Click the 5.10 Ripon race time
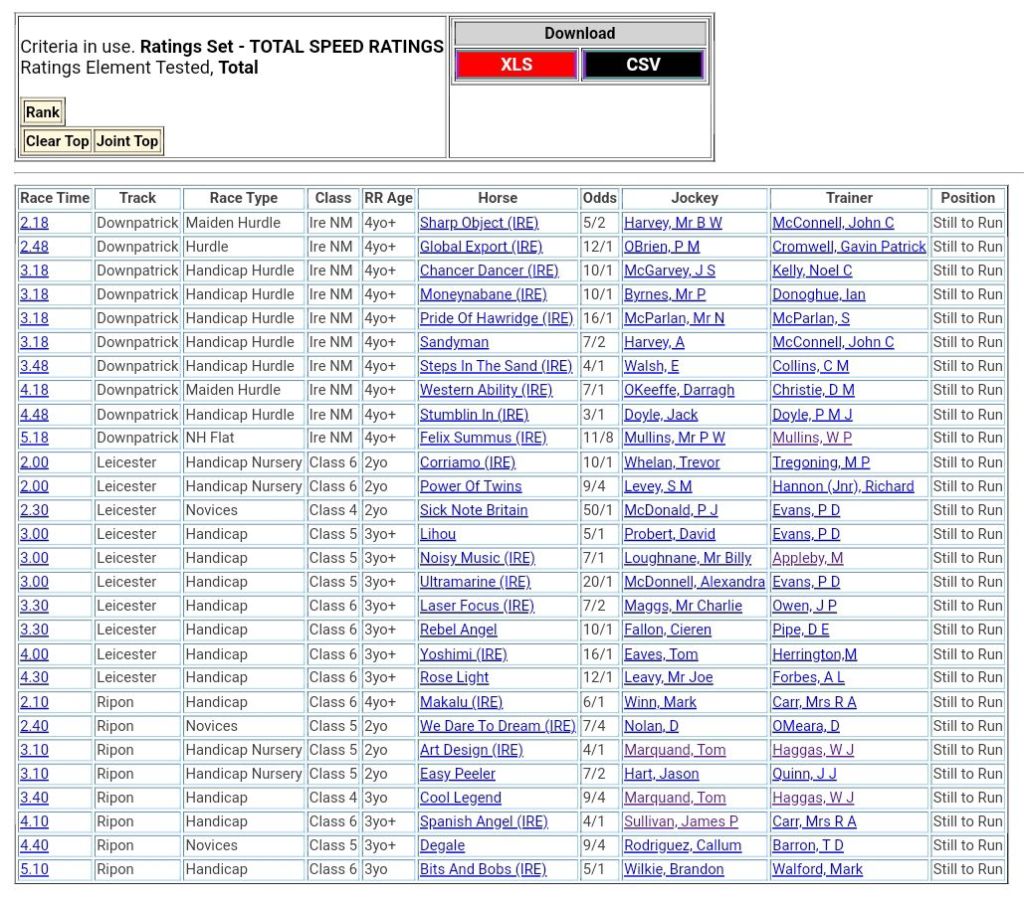 pyautogui.click(x=34, y=869)
